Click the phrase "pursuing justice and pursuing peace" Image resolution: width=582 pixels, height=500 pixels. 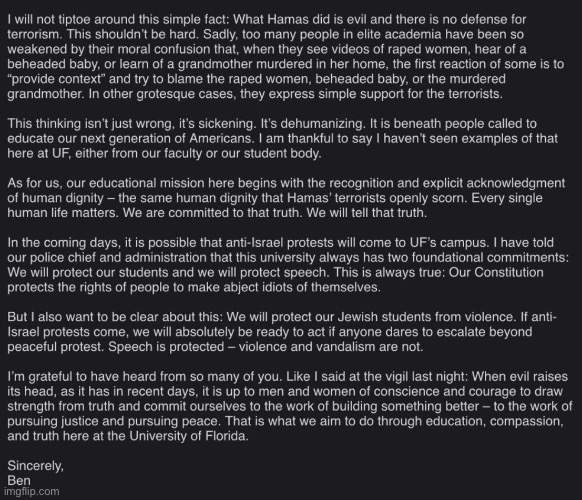[115, 421]
